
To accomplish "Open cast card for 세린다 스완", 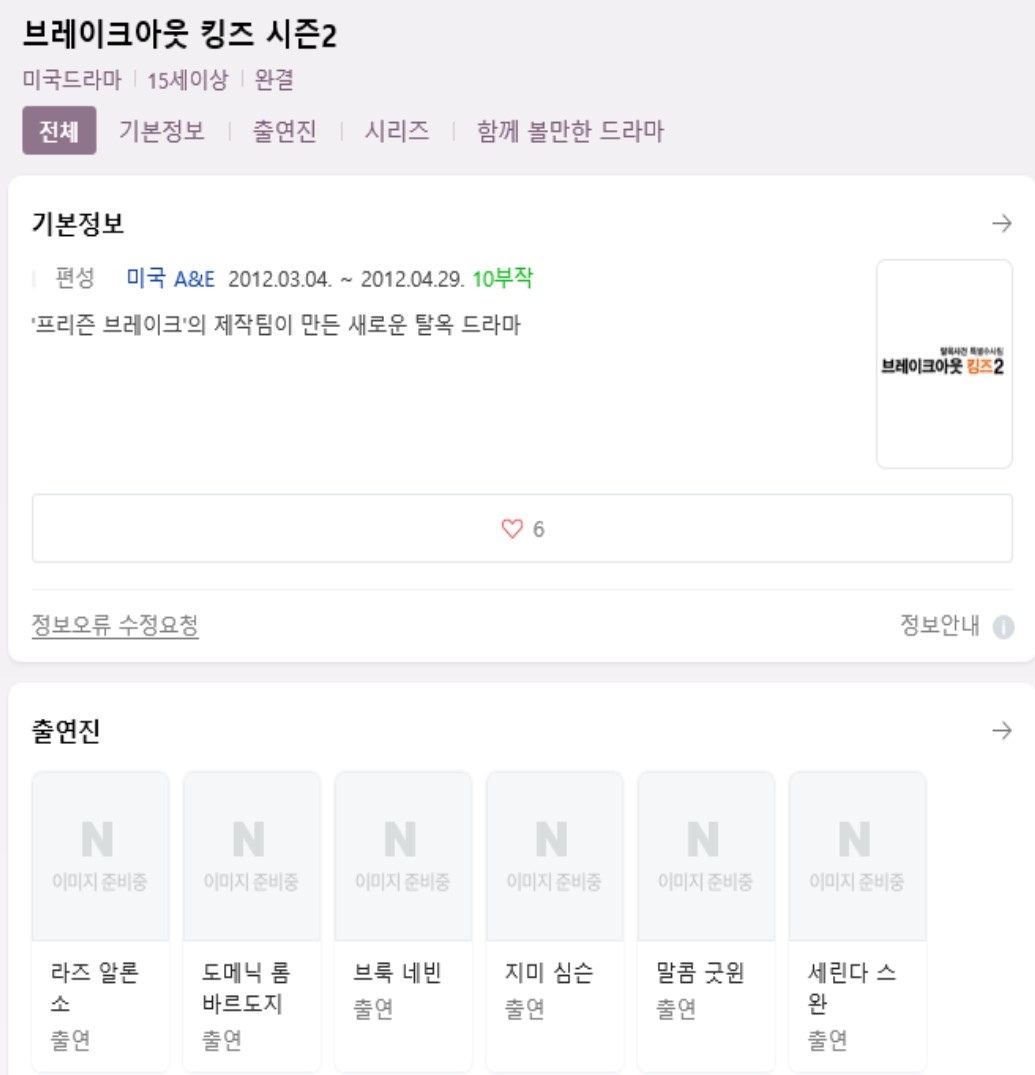I will click(858, 921).
